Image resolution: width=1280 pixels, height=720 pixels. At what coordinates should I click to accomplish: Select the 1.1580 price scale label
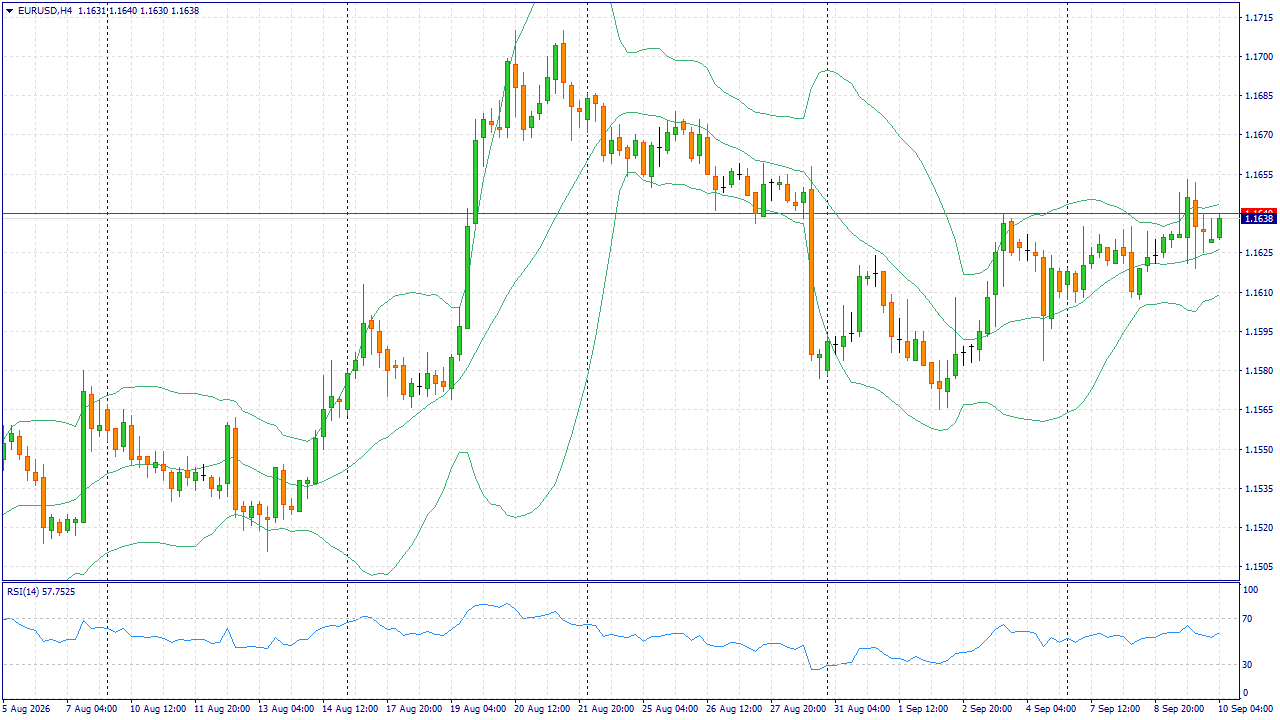(x=1258, y=371)
